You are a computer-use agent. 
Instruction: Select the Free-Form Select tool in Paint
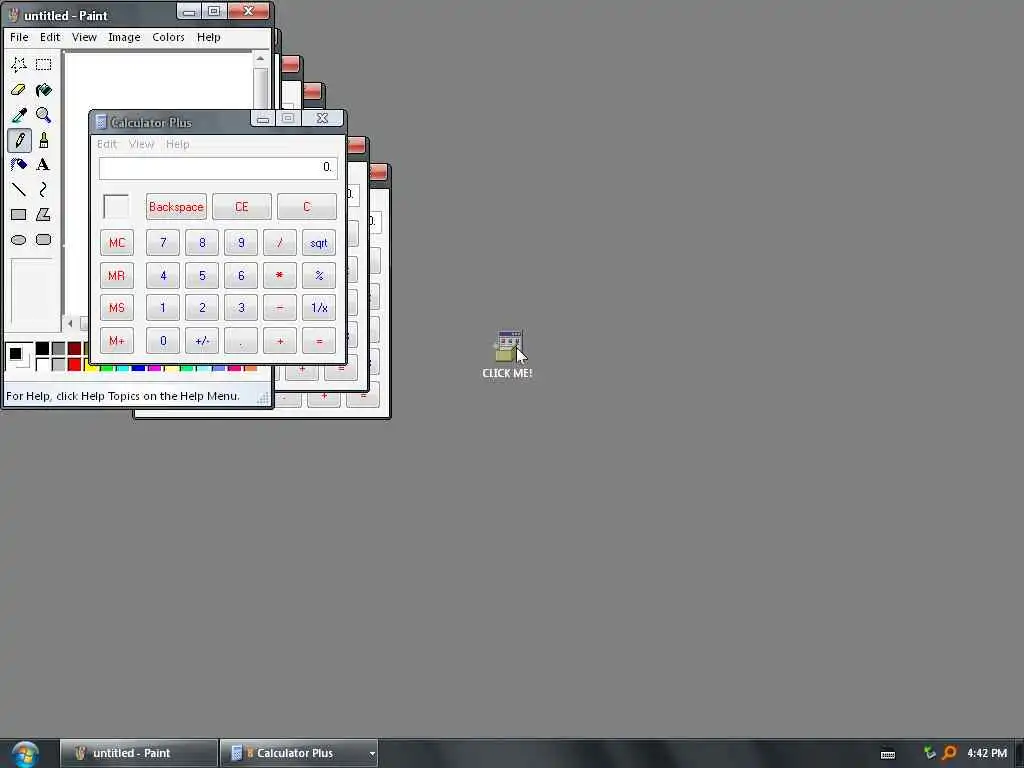point(19,64)
